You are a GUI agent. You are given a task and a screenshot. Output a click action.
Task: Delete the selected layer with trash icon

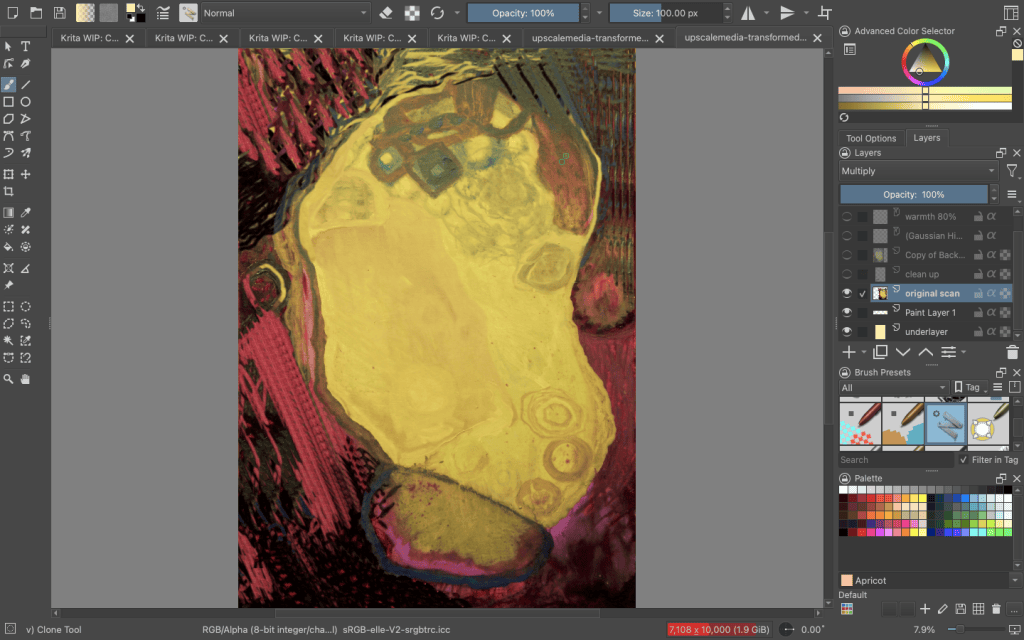(1012, 352)
